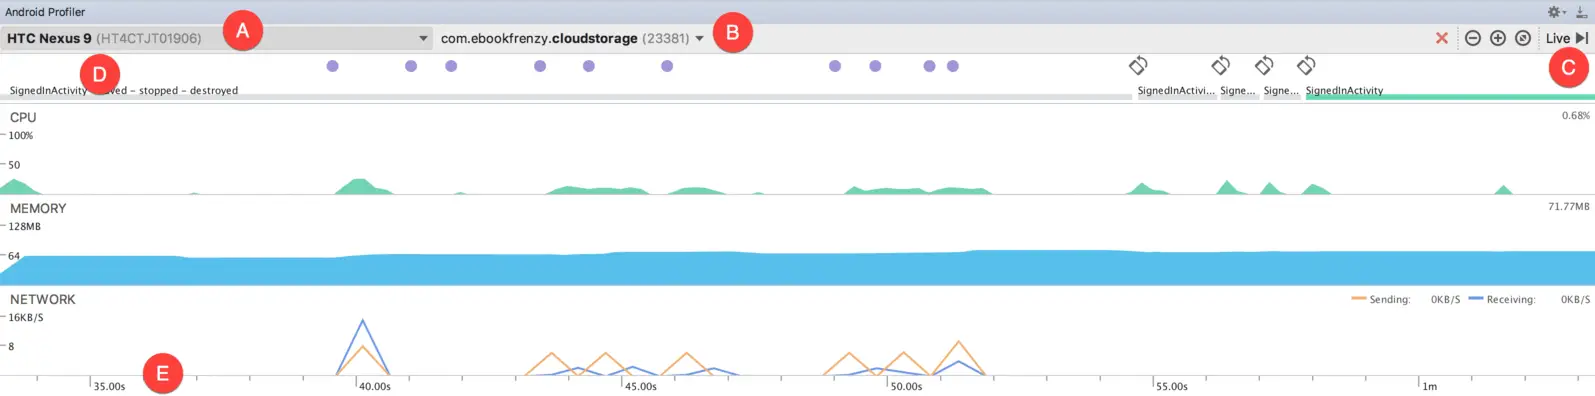Screen dimensions: 1595x396
Task: Click the 1m timeline marker
Action: pyautogui.click(x=1430, y=386)
